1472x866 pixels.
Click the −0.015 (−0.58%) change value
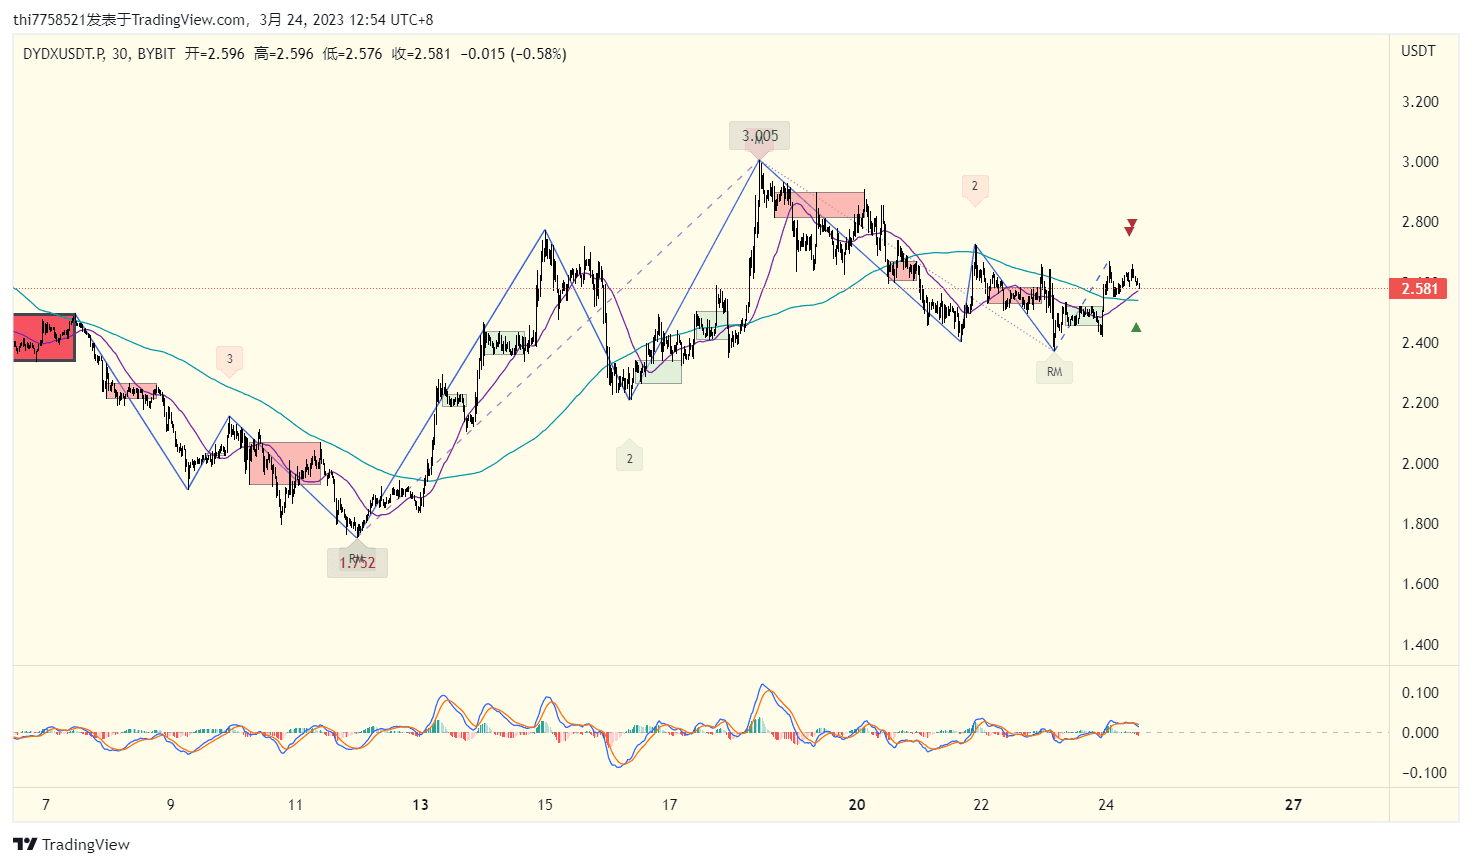(x=513, y=54)
